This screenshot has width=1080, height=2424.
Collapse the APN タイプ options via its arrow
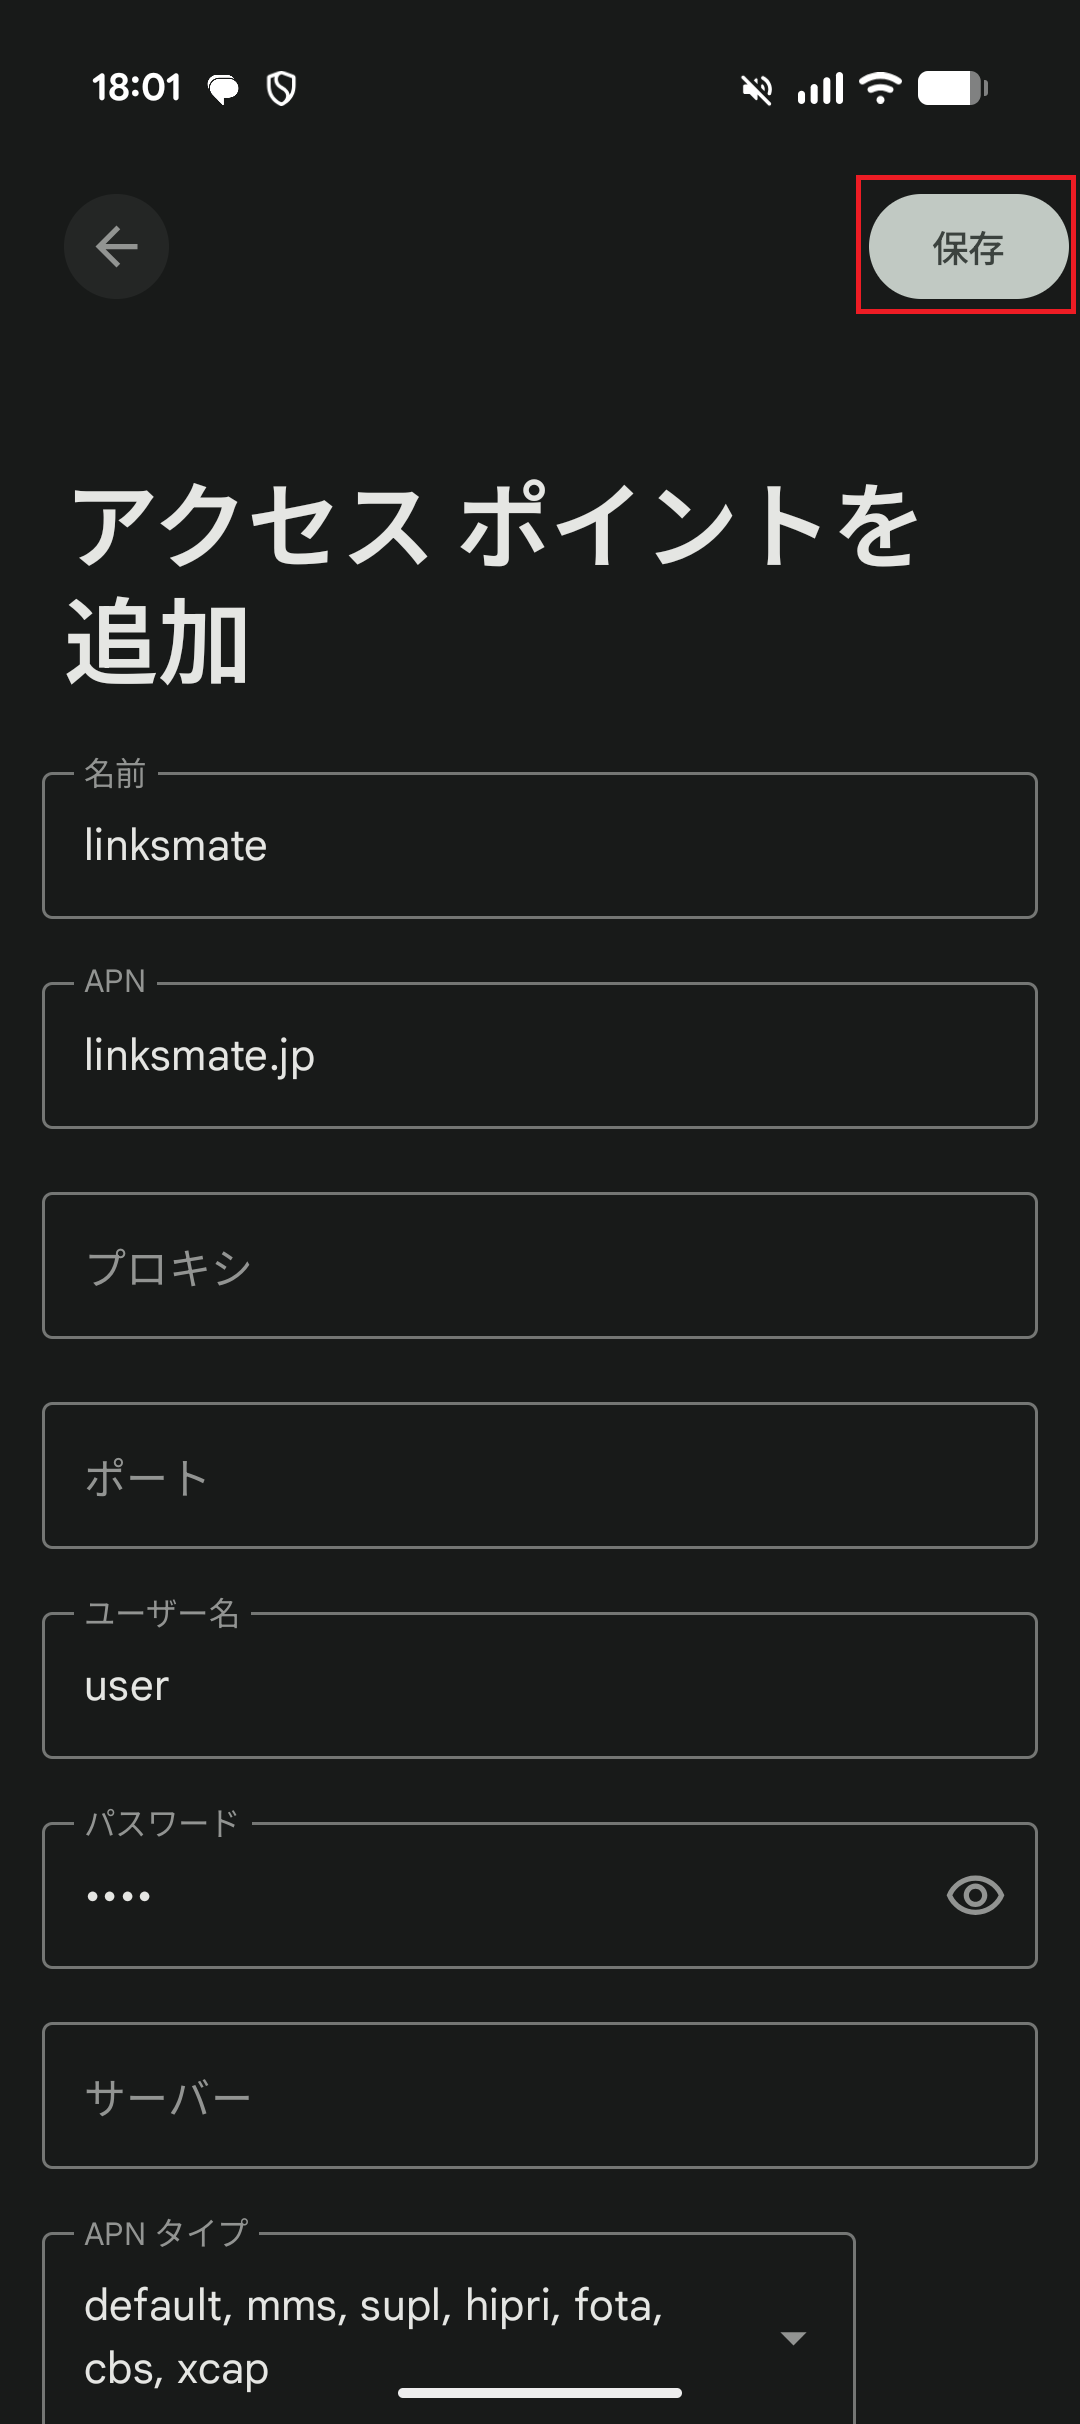[x=793, y=2340]
